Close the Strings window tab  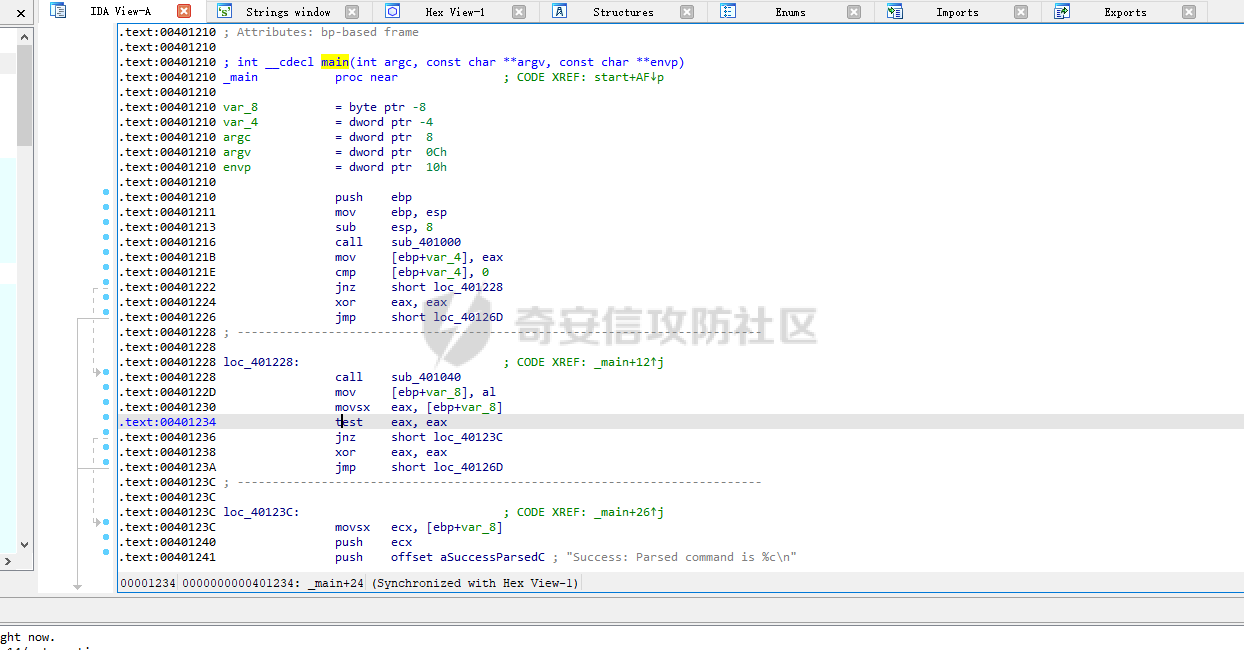tap(352, 12)
